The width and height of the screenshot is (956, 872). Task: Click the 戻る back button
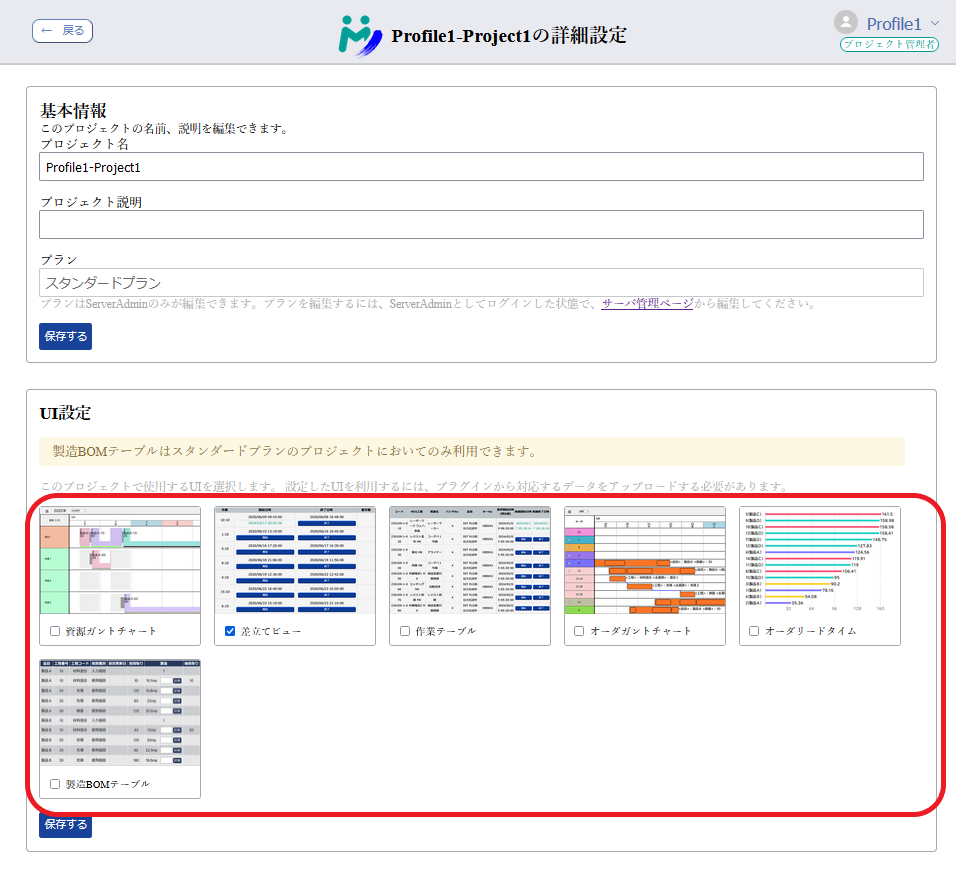pyautogui.click(x=62, y=31)
